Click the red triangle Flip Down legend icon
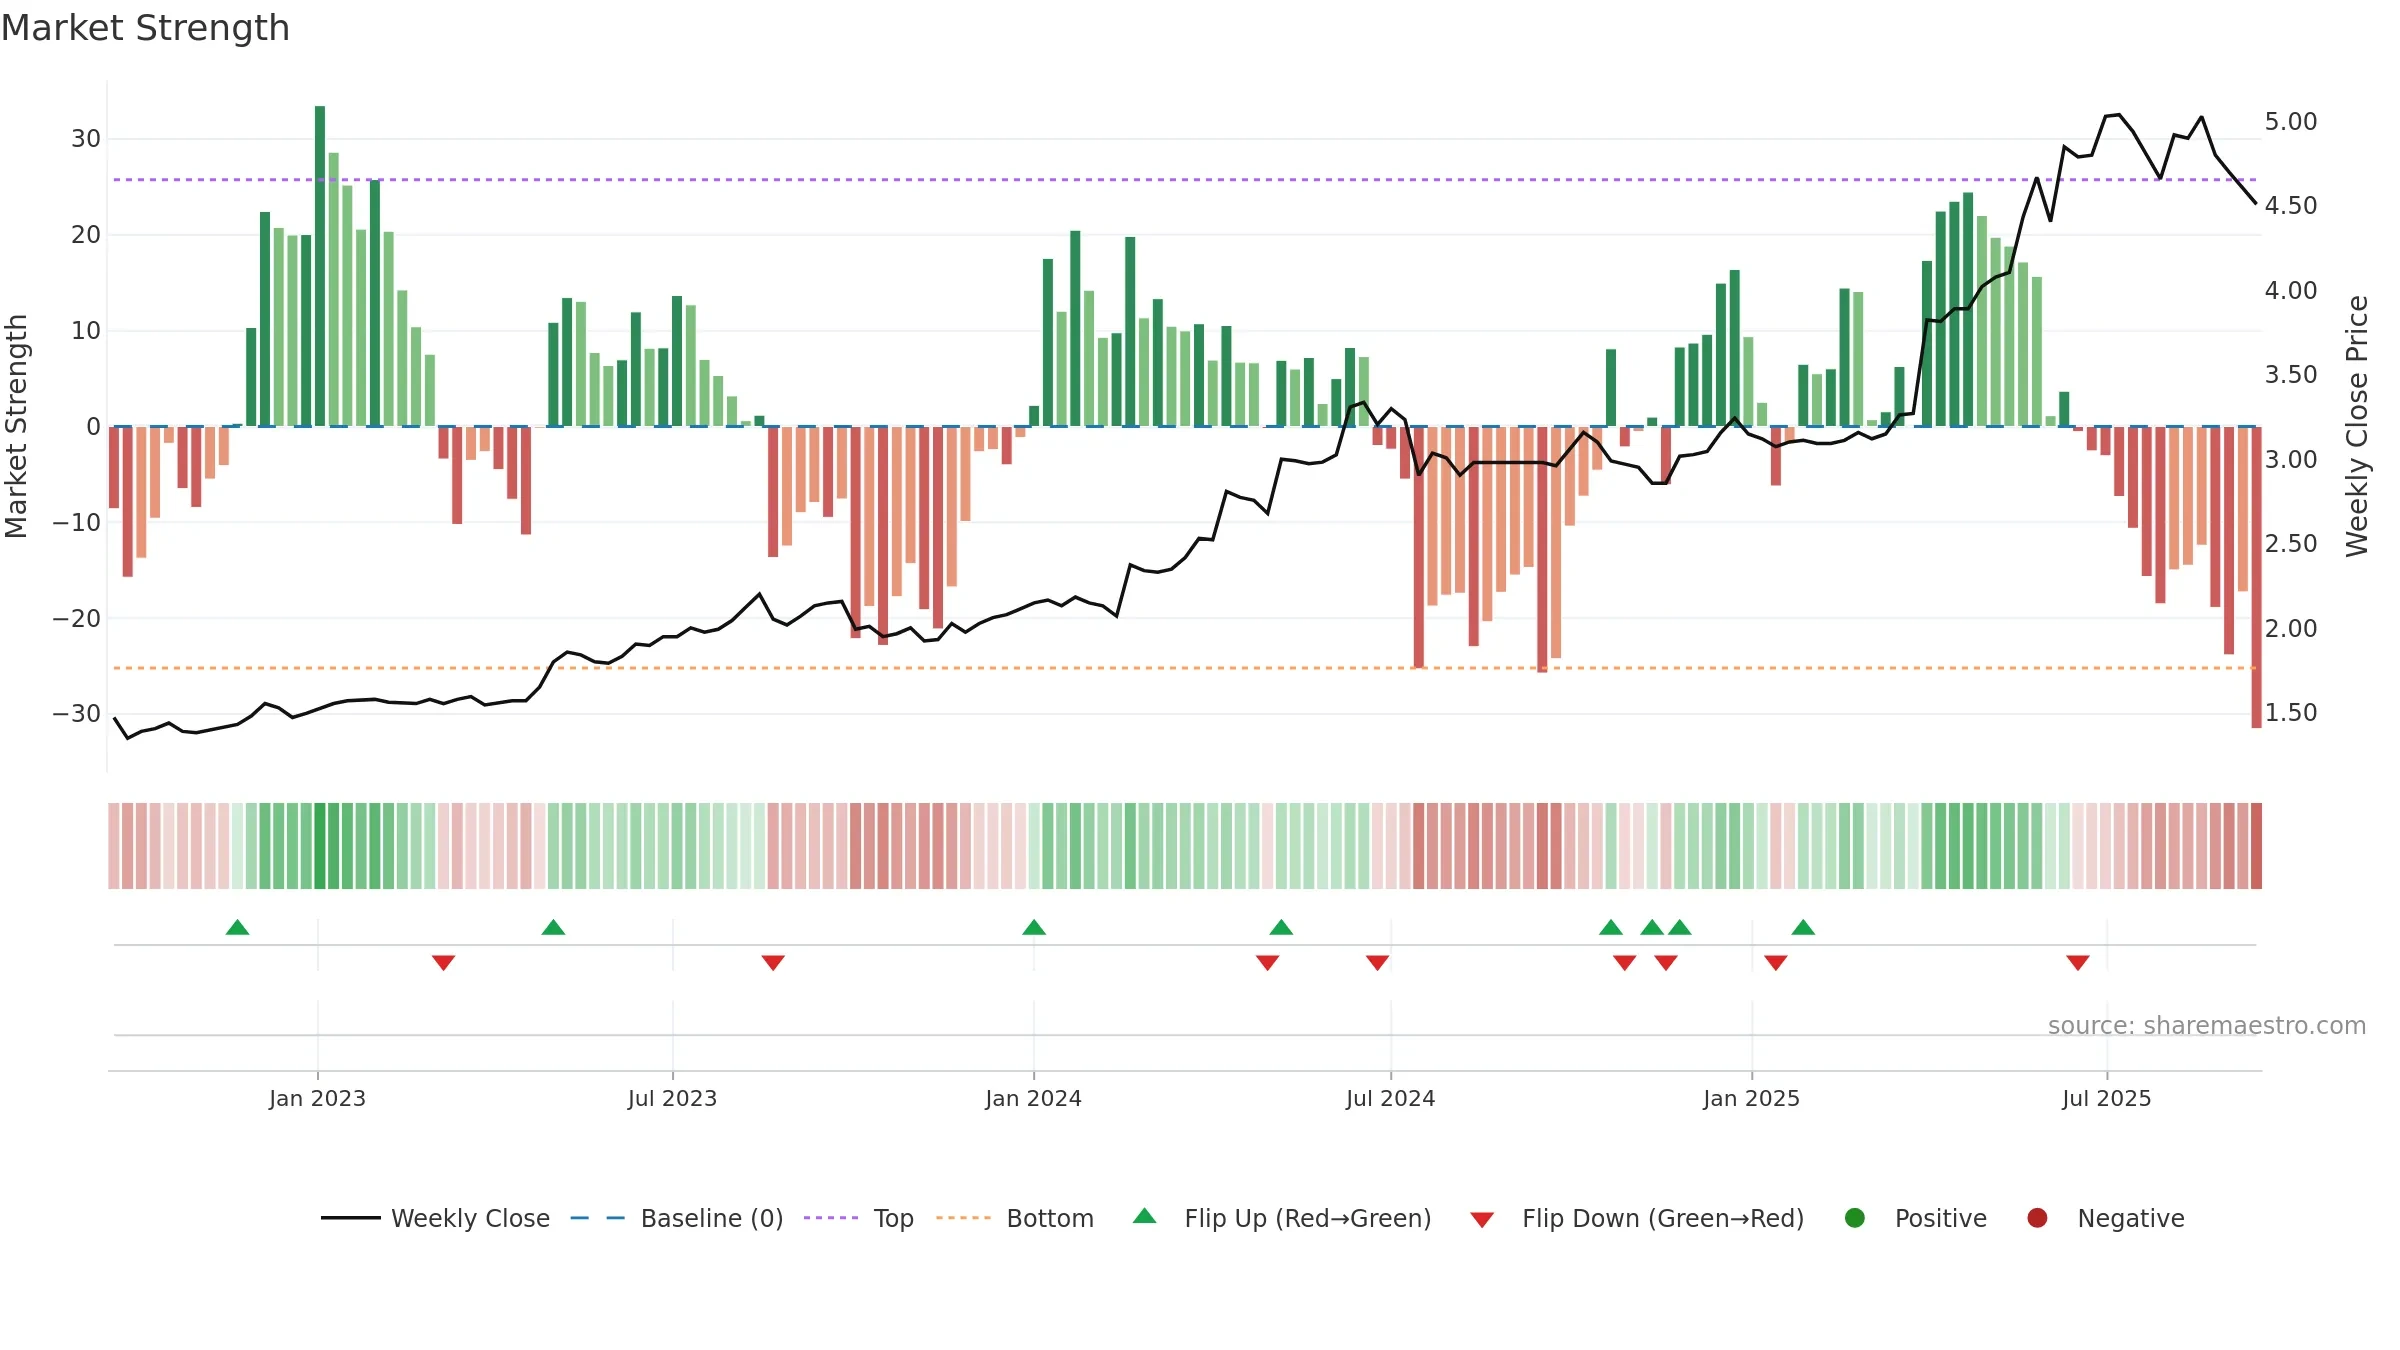The image size is (2400, 1350). (x=1482, y=1220)
